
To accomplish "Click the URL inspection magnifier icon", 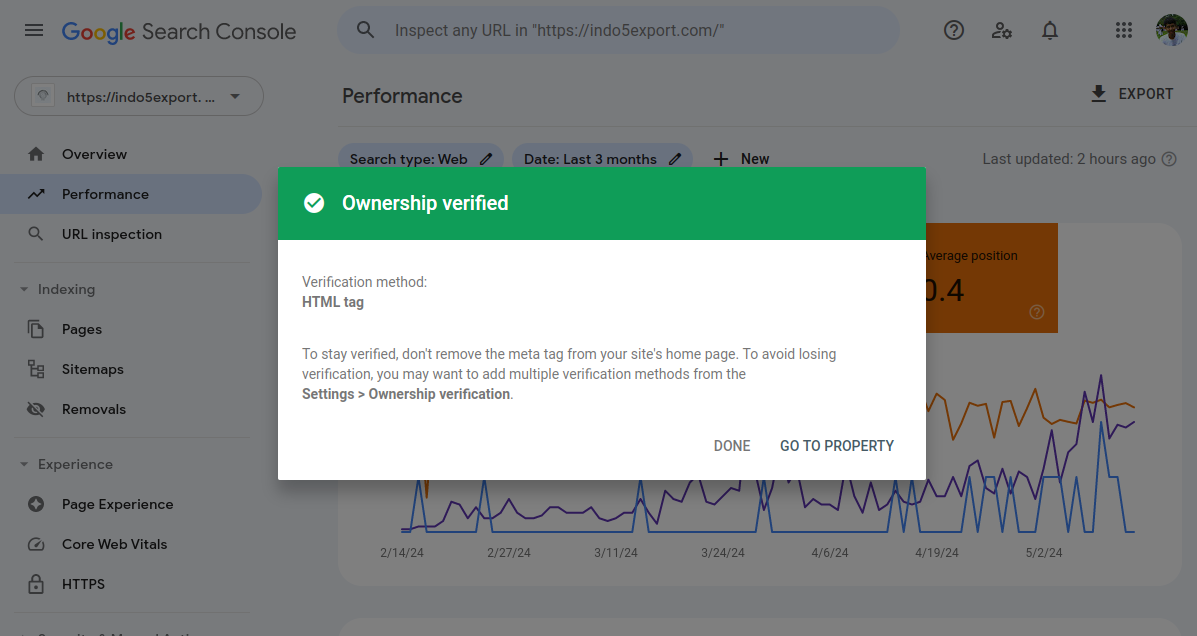I will pos(36,234).
